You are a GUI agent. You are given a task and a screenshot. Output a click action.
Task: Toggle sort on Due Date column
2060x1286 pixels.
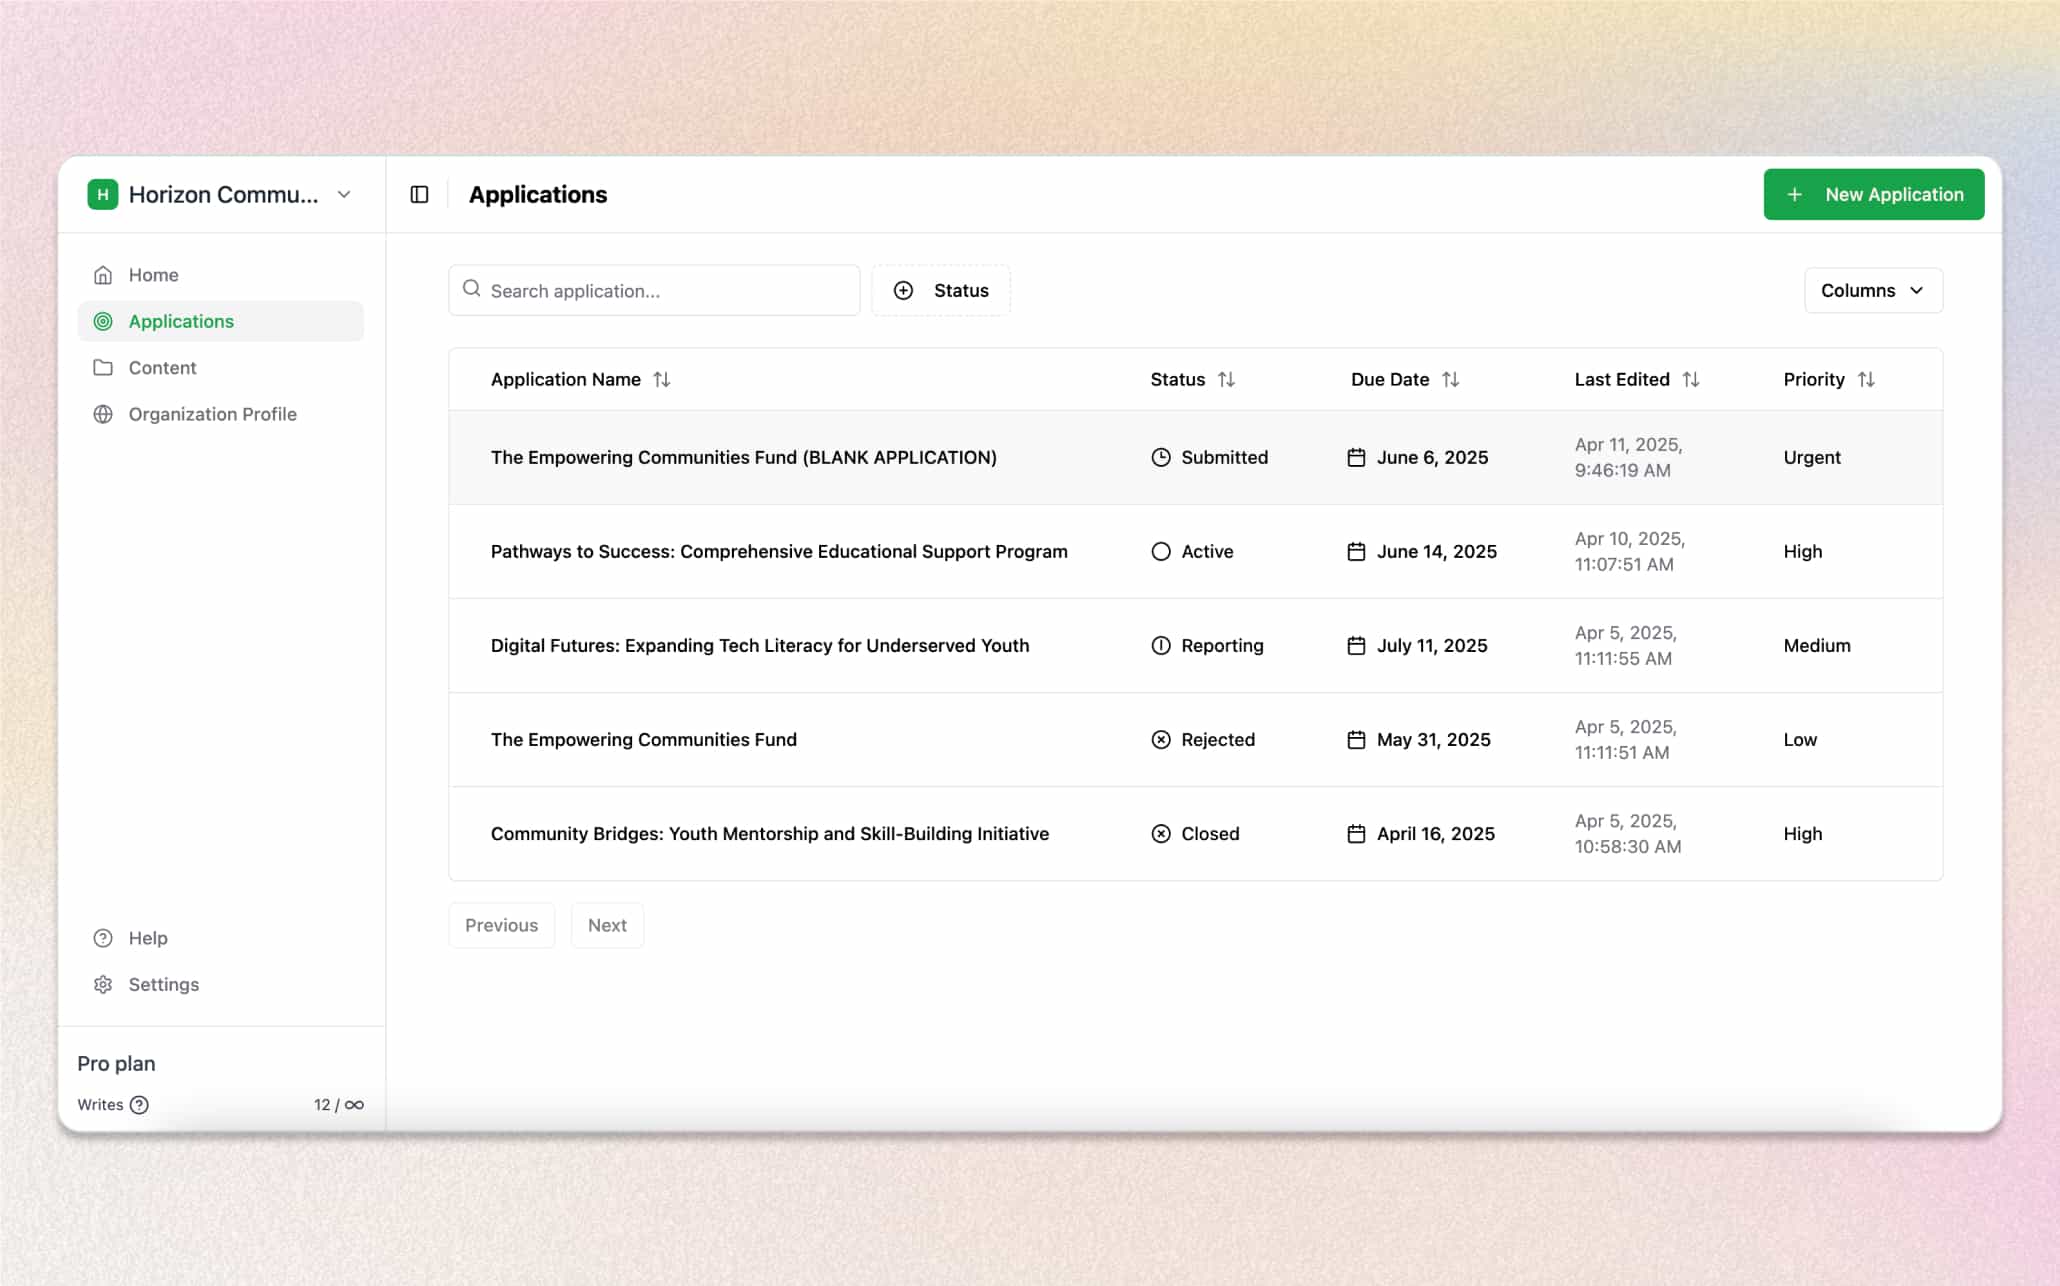1450,379
